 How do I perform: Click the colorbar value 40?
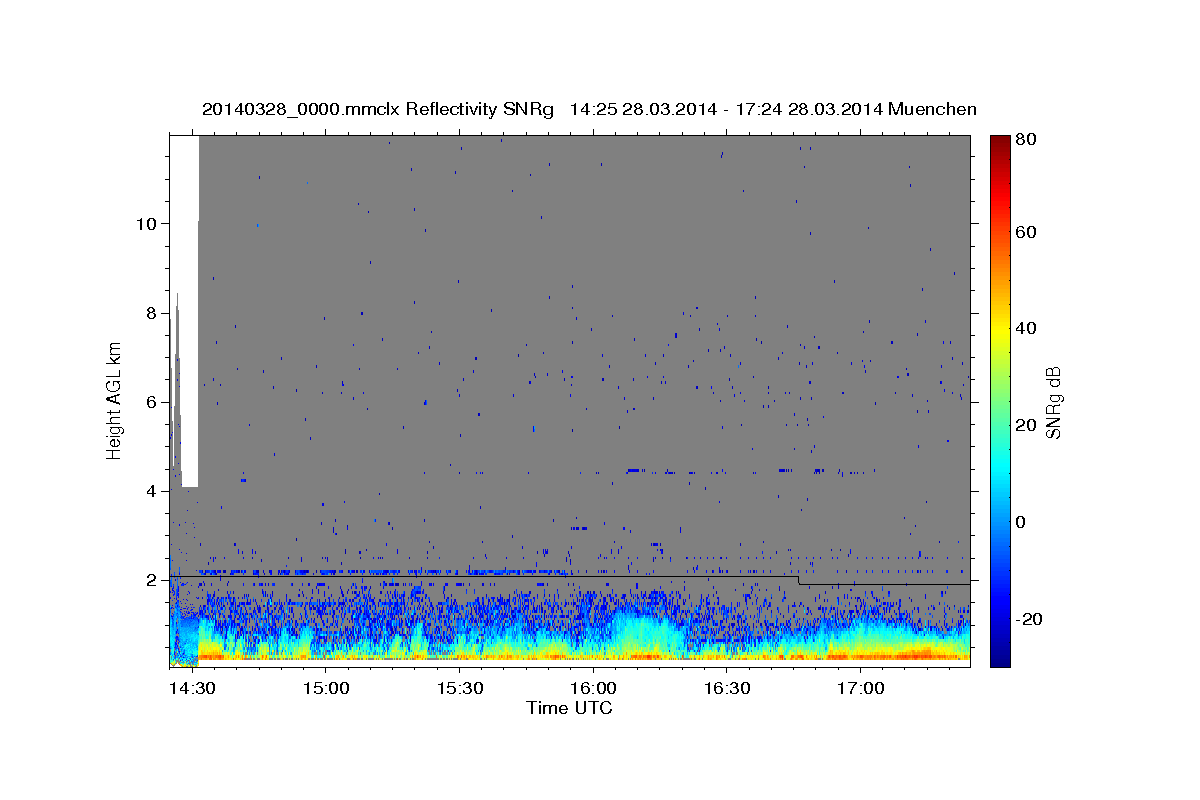pyautogui.click(x=1028, y=328)
